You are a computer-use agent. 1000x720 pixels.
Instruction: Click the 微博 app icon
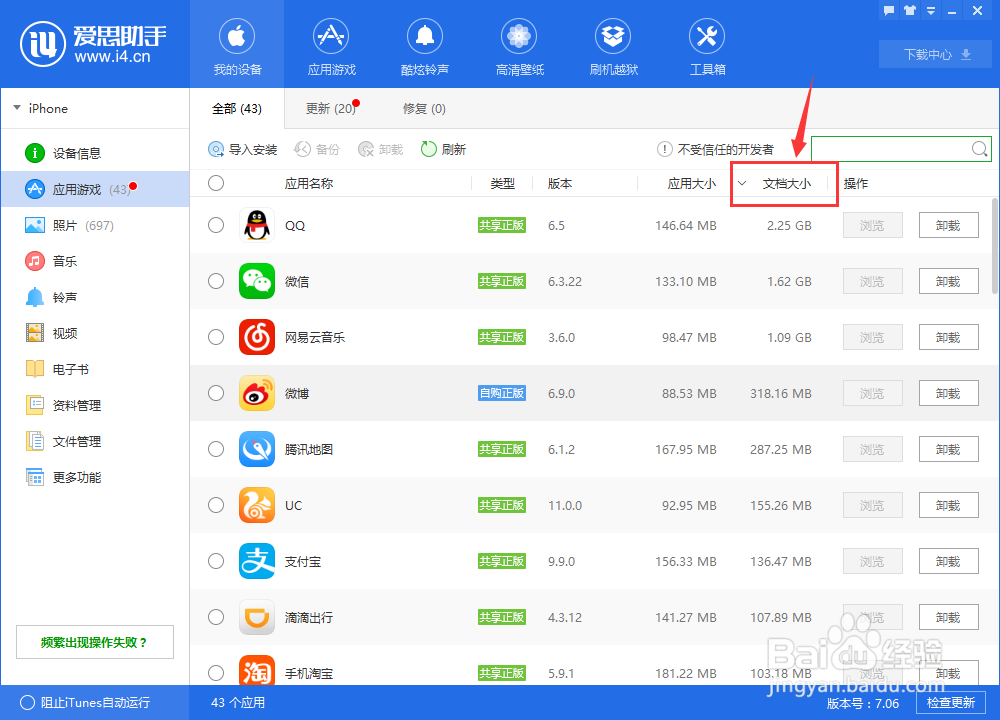(x=256, y=393)
